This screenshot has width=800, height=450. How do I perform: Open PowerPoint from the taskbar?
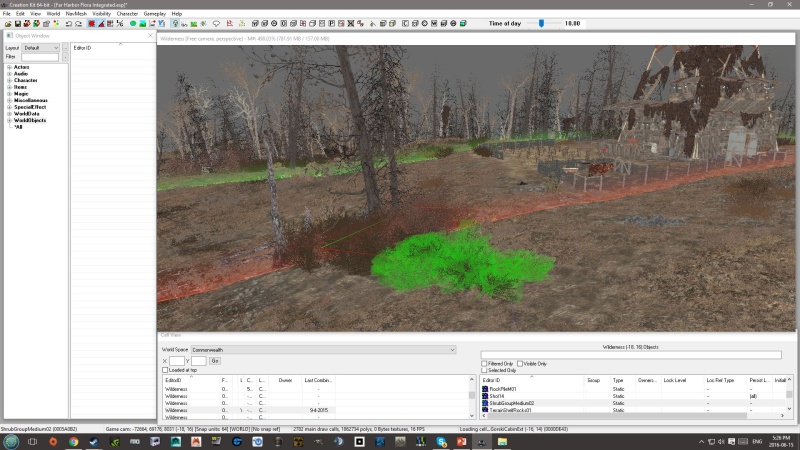pyautogui.click(x=461, y=441)
